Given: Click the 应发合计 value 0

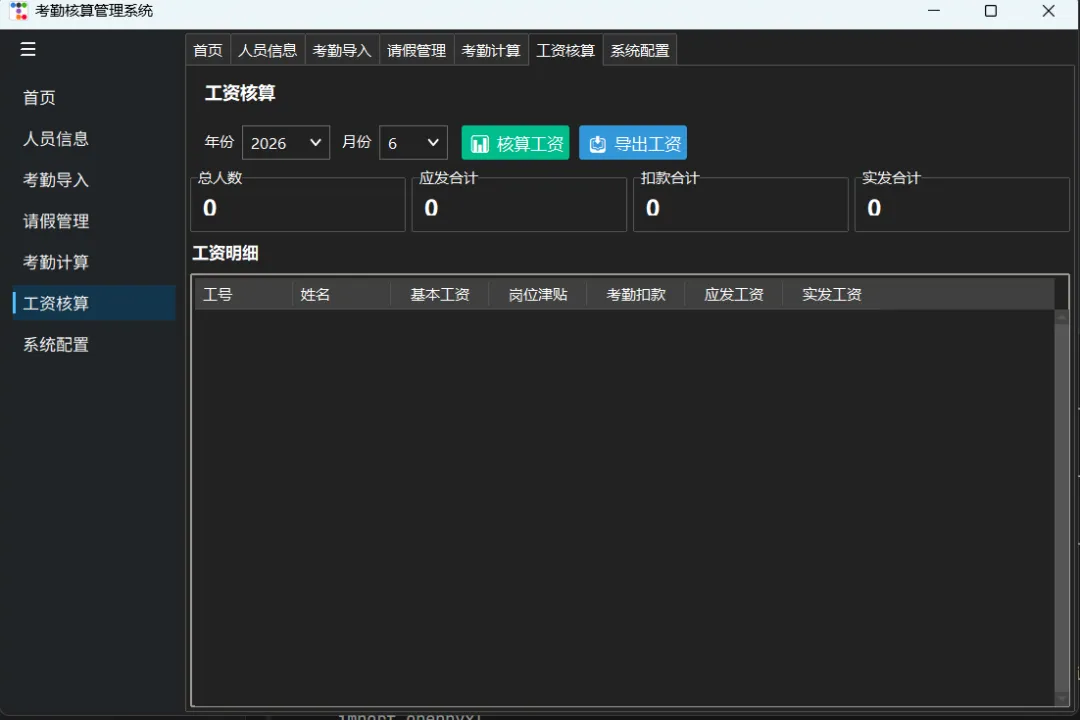Looking at the screenshot, I should point(431,207).
